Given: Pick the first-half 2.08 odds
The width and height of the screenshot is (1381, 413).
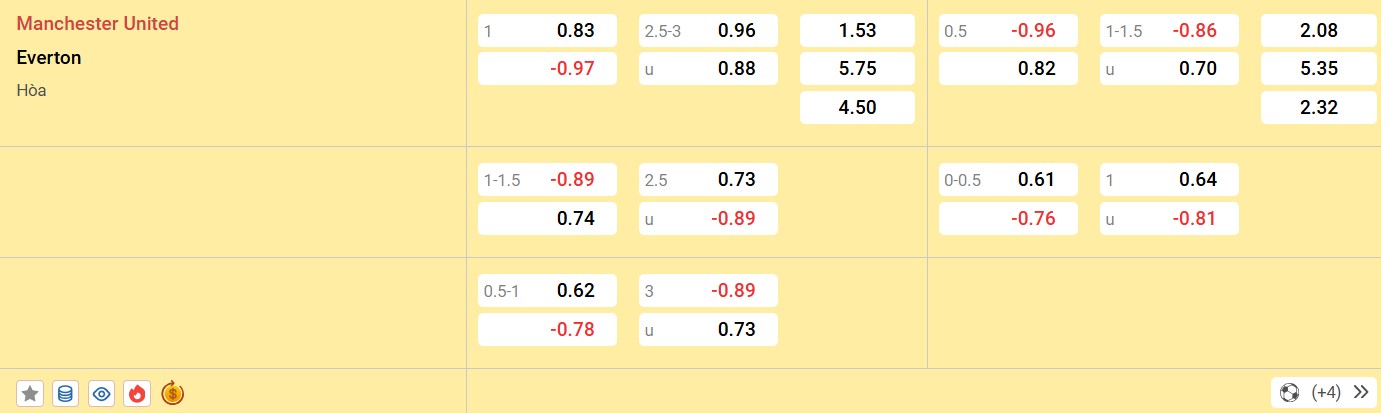Looking at the screenshot, I should coord(1318,31).
